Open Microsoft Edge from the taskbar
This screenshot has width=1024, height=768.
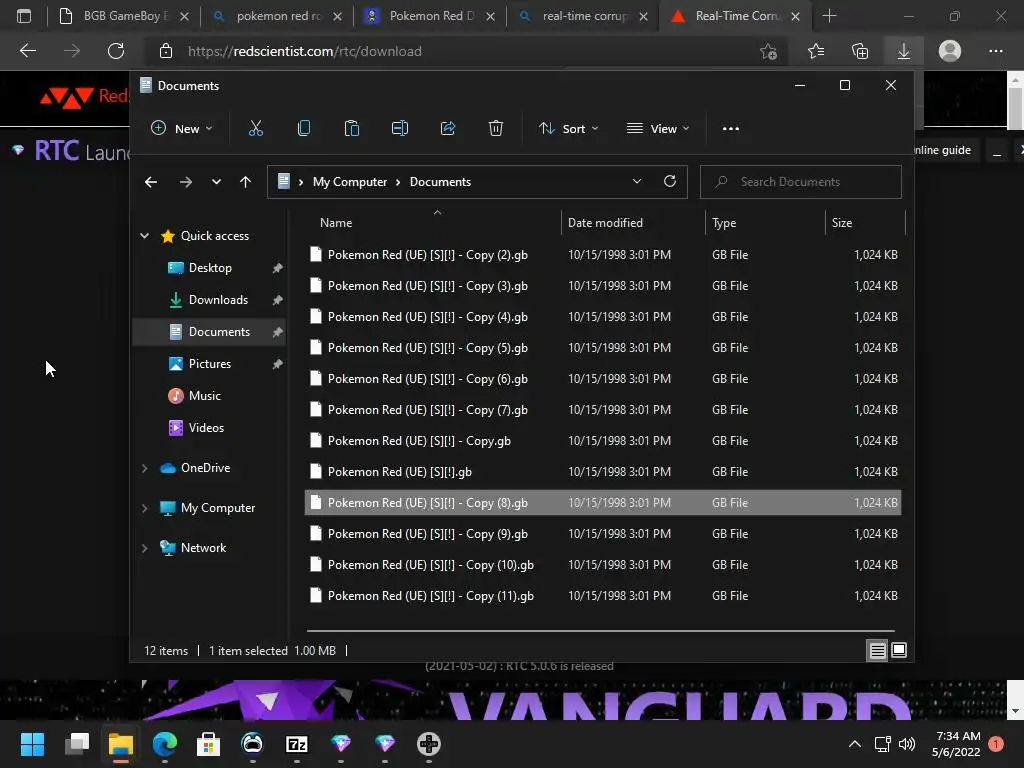165,744
